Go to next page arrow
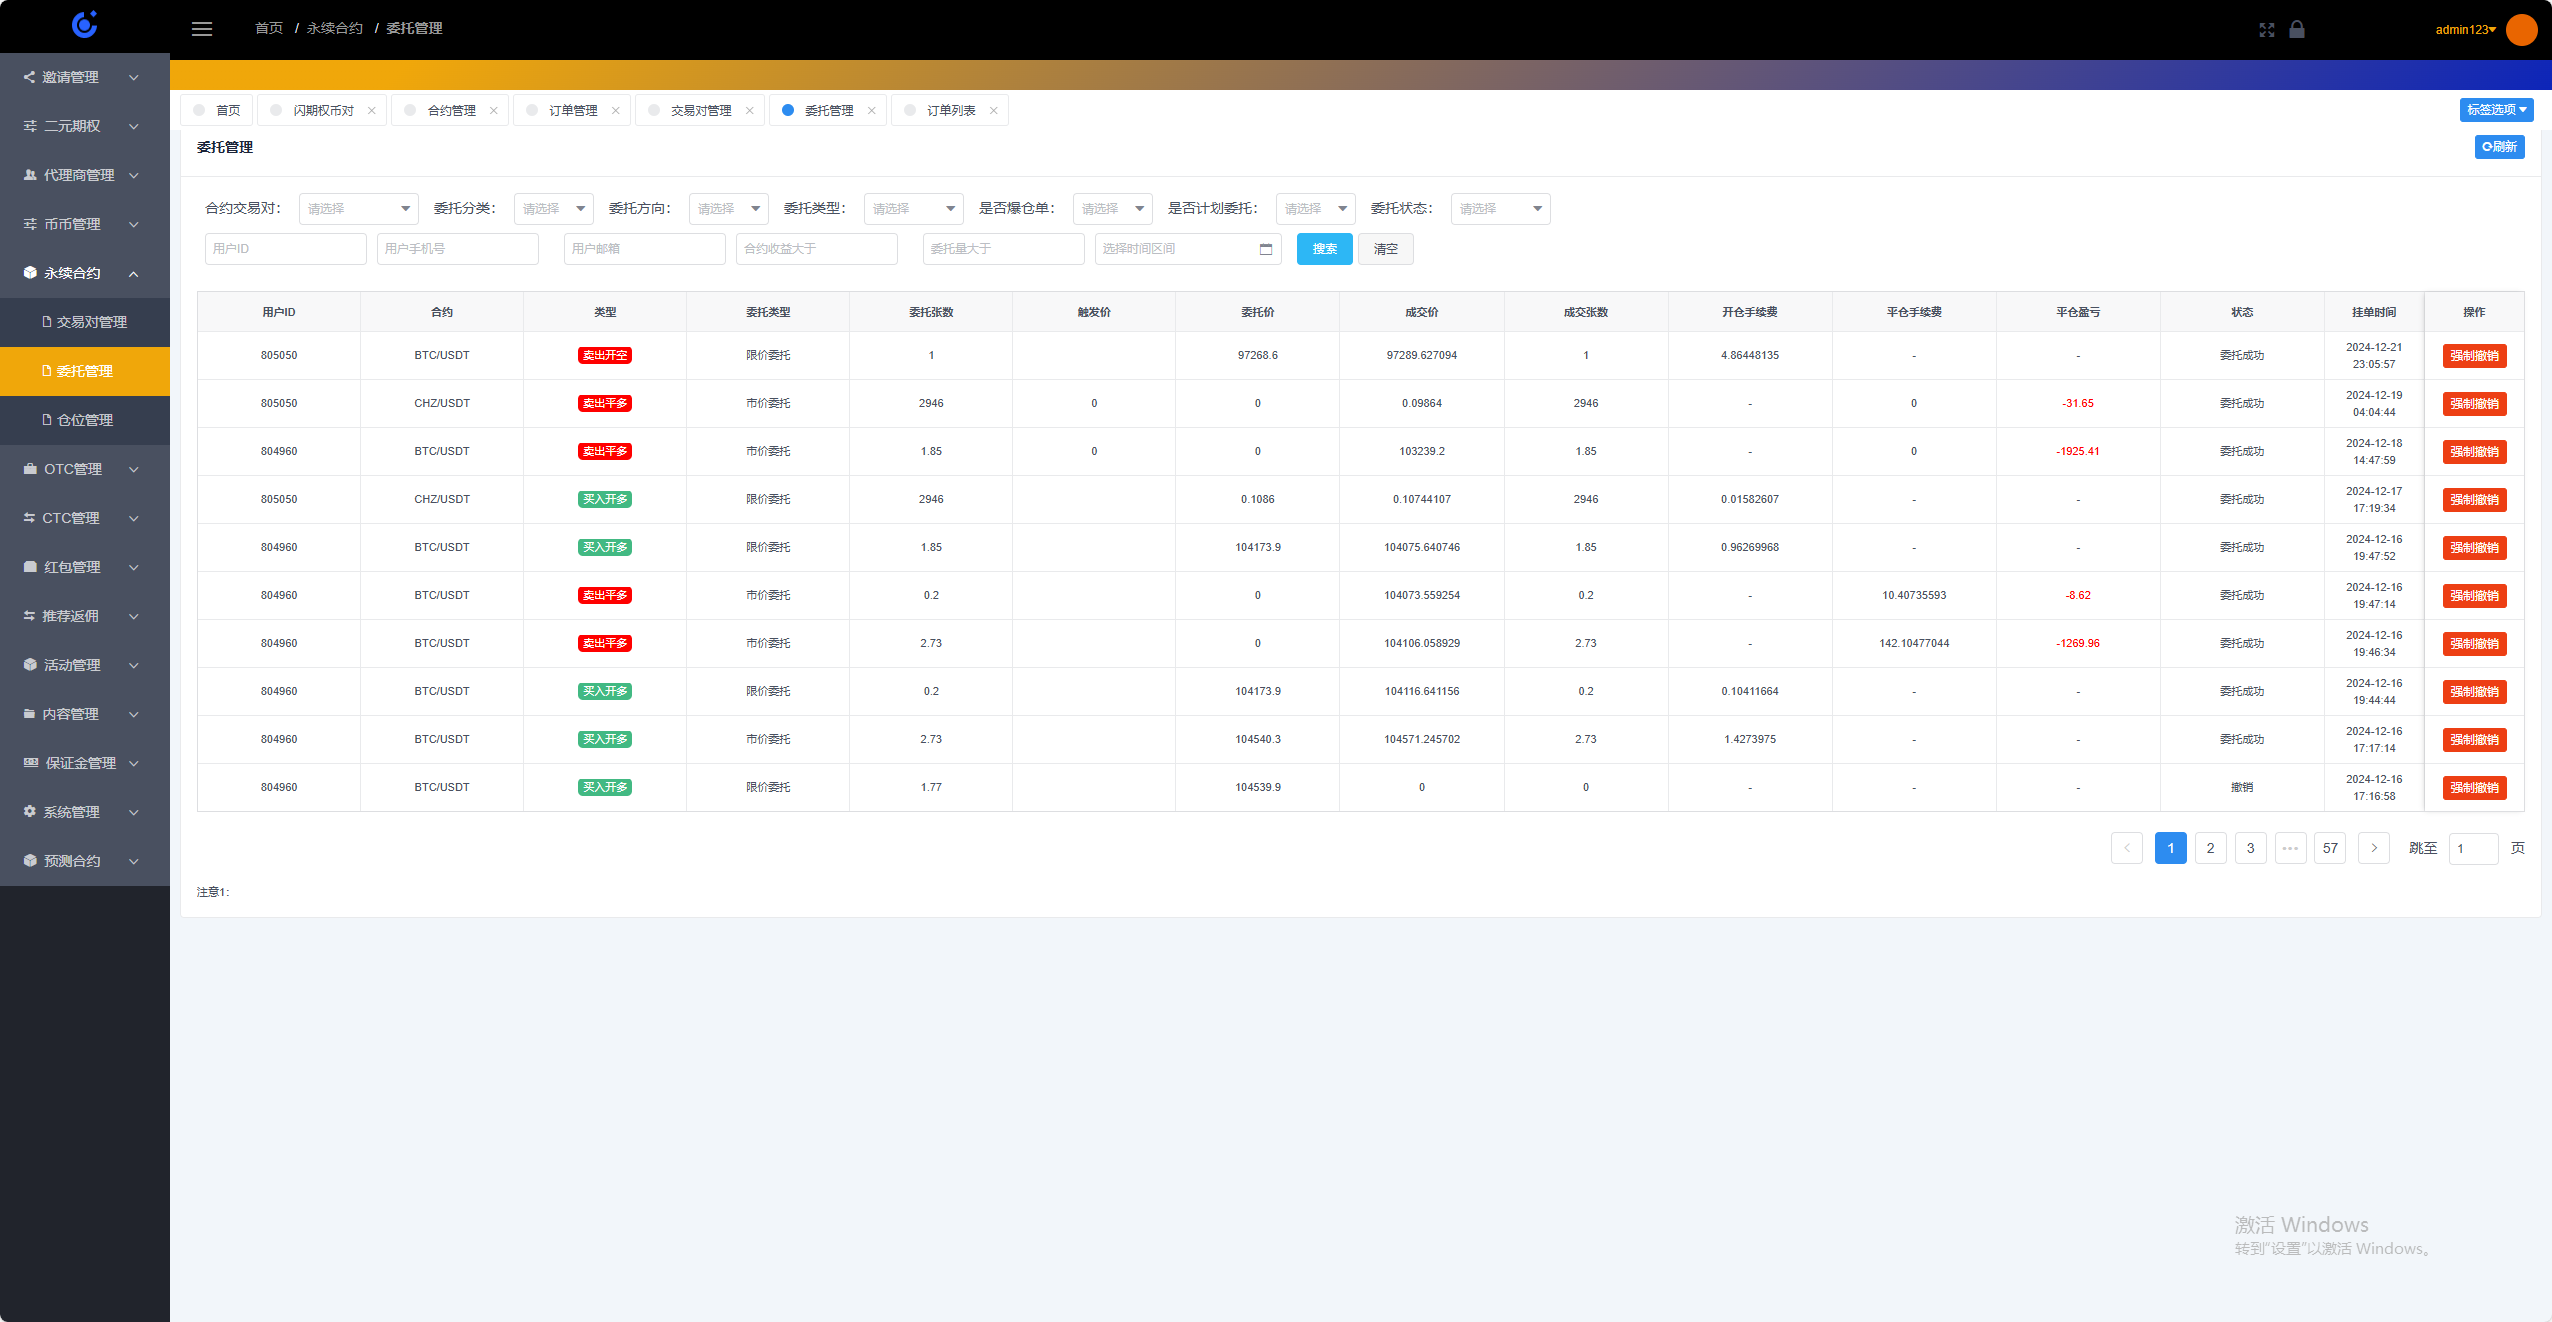Image resolution: width=2552 pixels, height=1322 pixels. (2373, 848)
